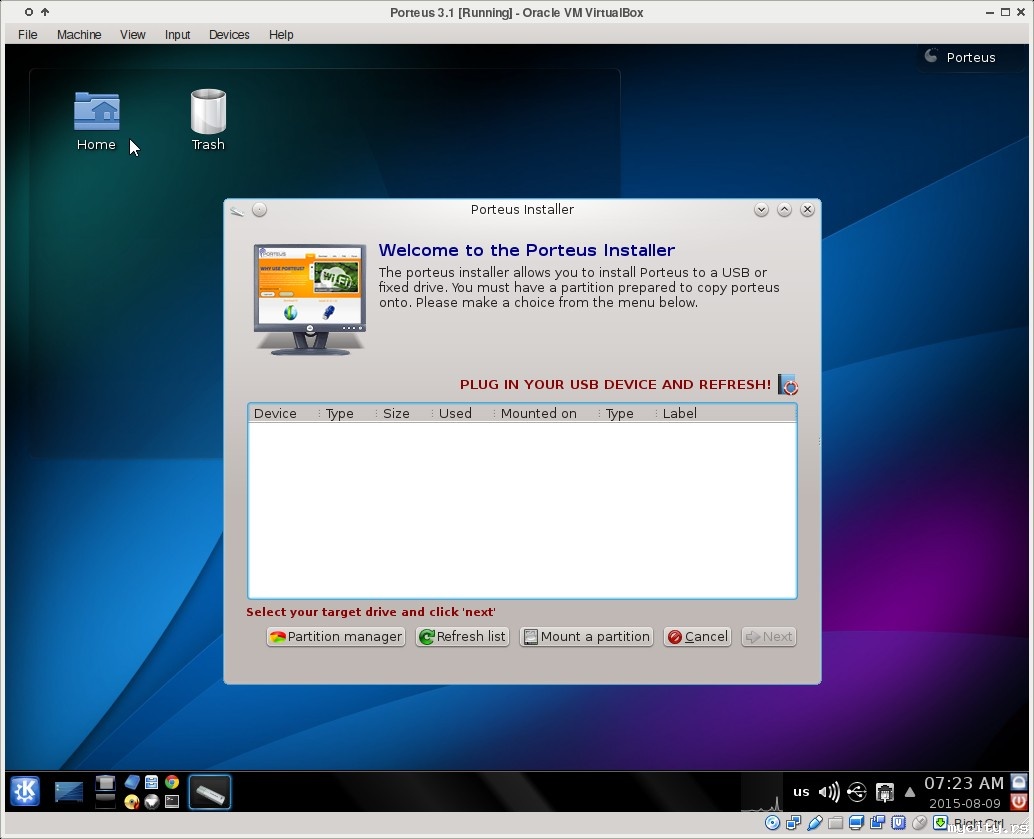Click the grayed-out Next button

pos(769,637)
